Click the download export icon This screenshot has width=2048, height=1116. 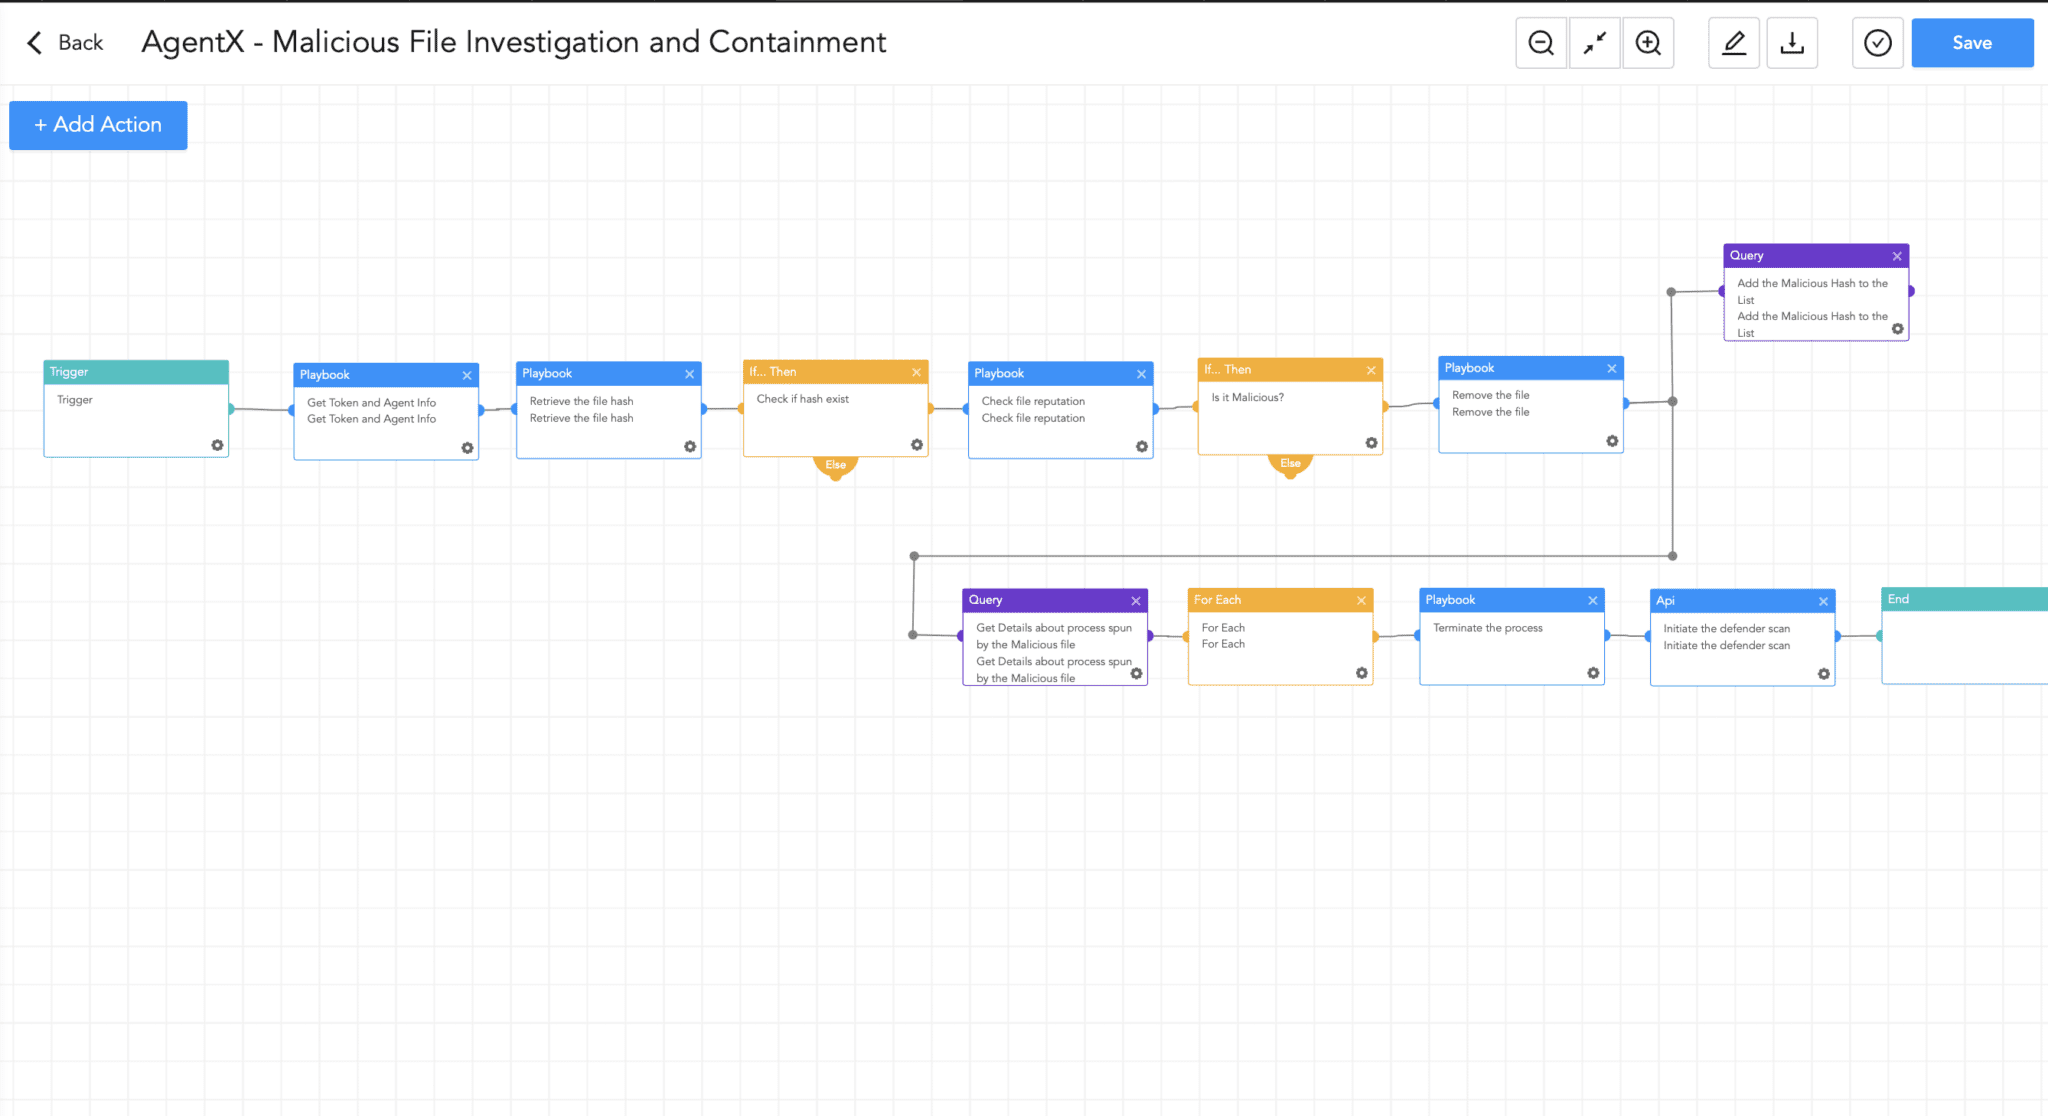pos(1792,43)
